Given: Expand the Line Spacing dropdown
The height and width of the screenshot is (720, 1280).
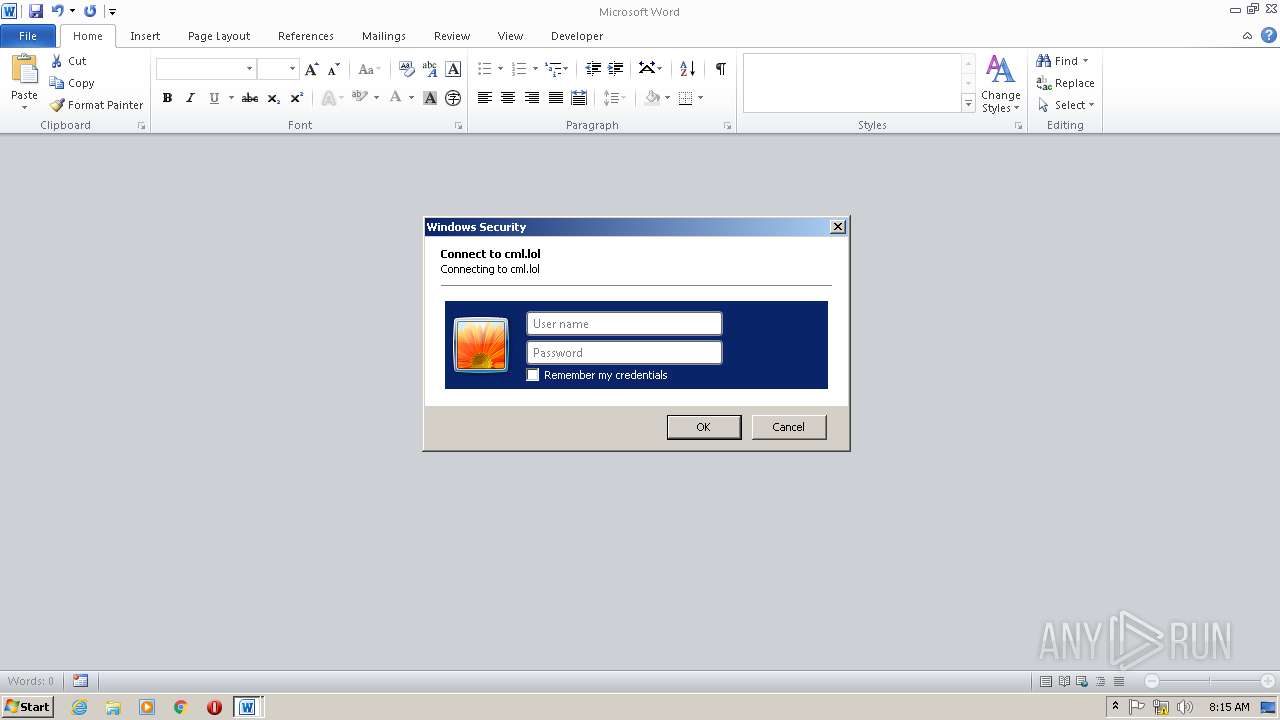Looking at the screenshot, I should point(614,98).
